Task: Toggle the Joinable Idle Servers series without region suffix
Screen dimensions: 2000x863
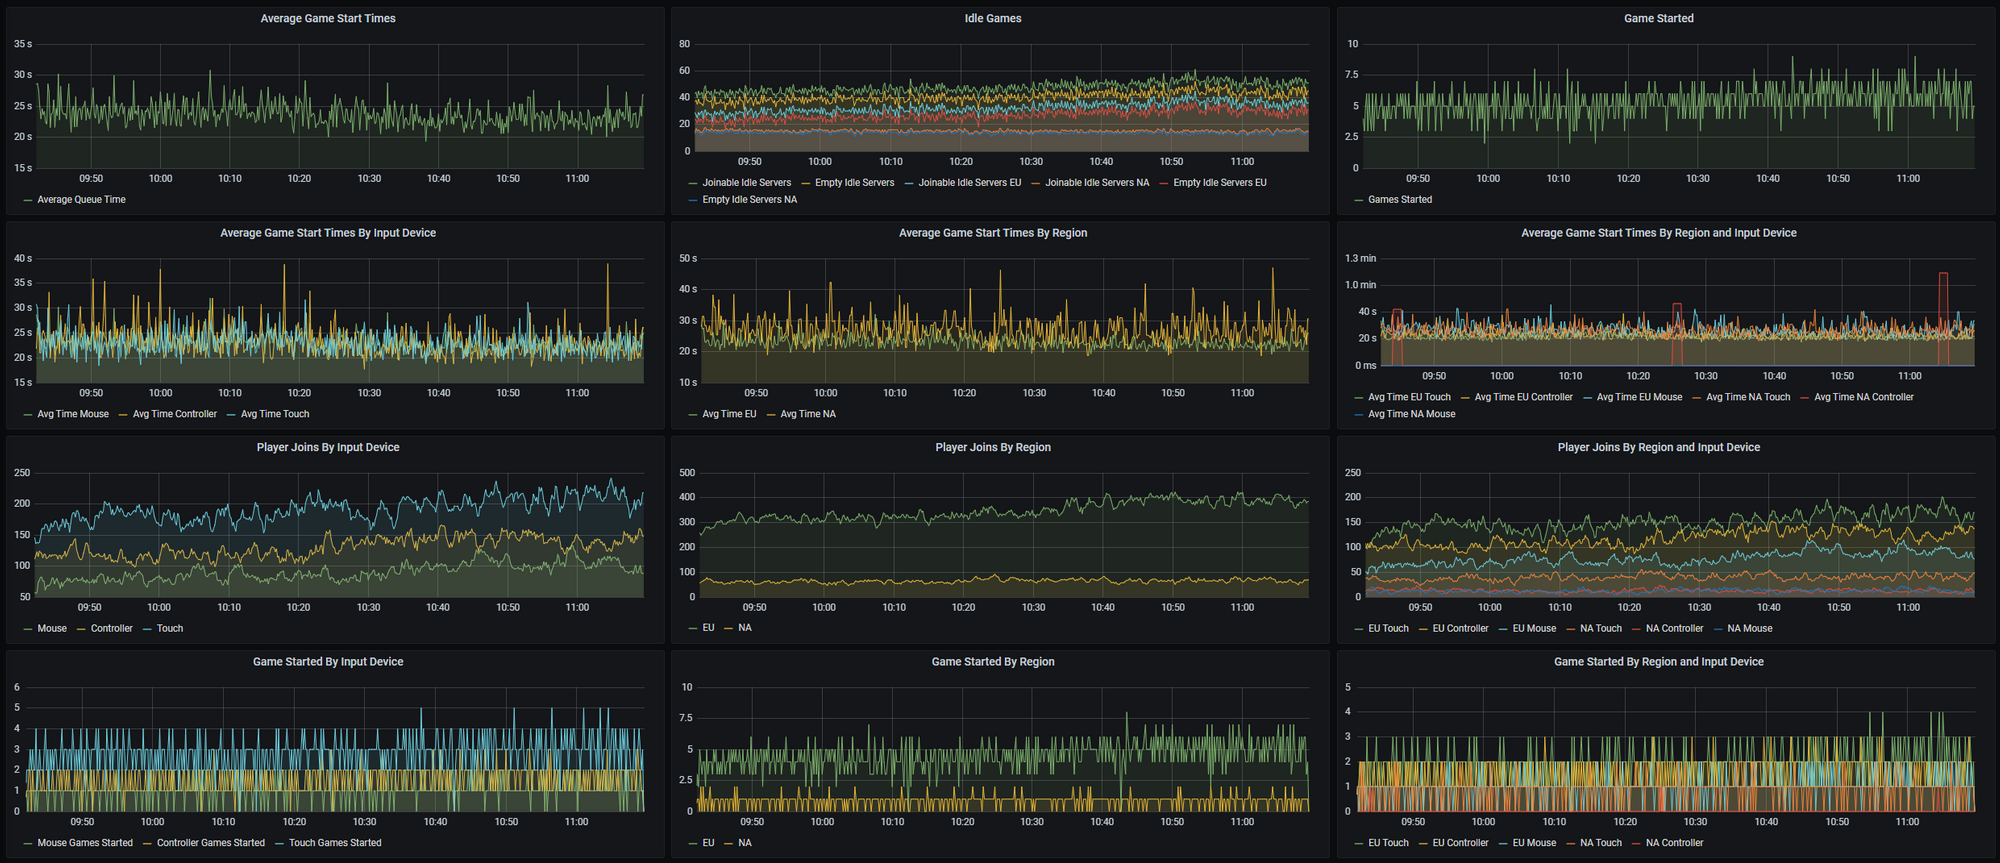Action: 746,183
